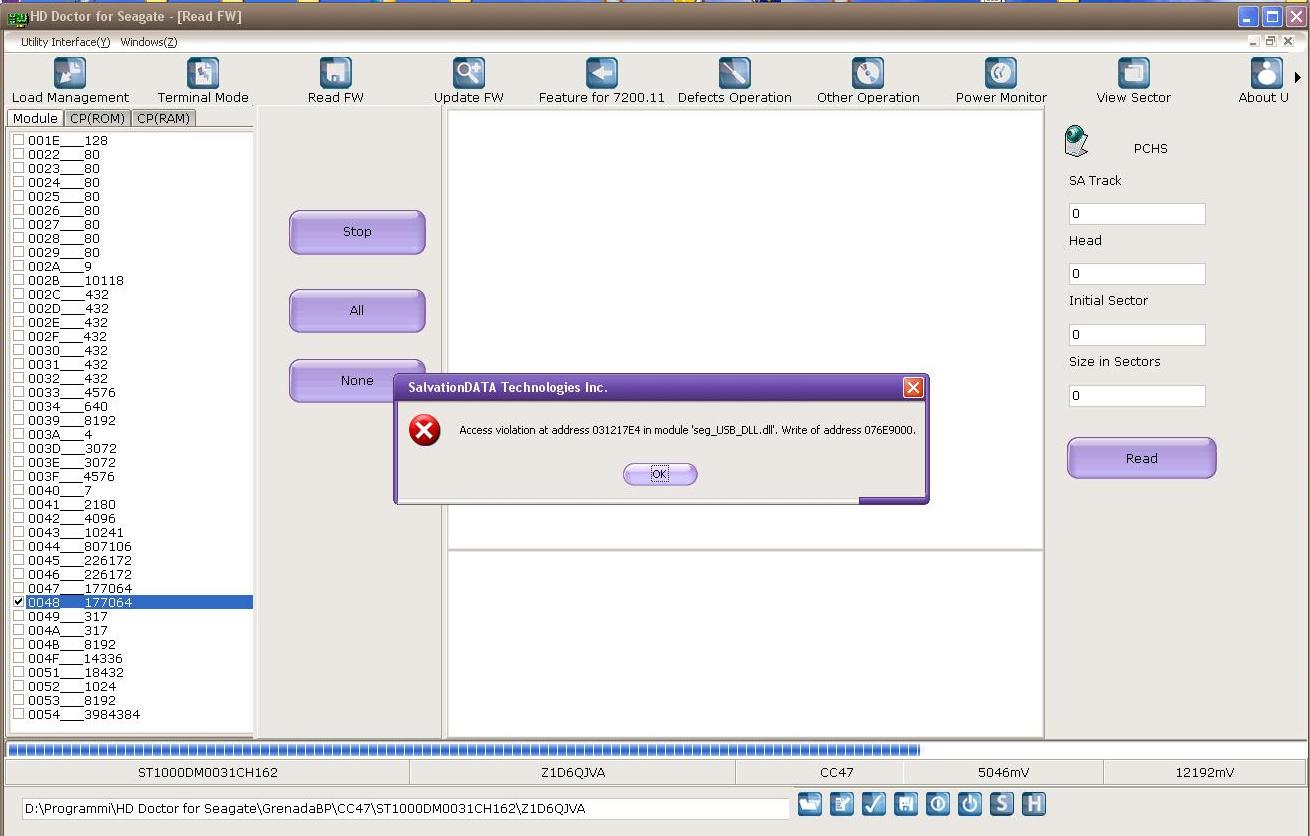Click the 5046mV voltage reading
This screenshot has width=1310, height=836.
coord(1004,772)
